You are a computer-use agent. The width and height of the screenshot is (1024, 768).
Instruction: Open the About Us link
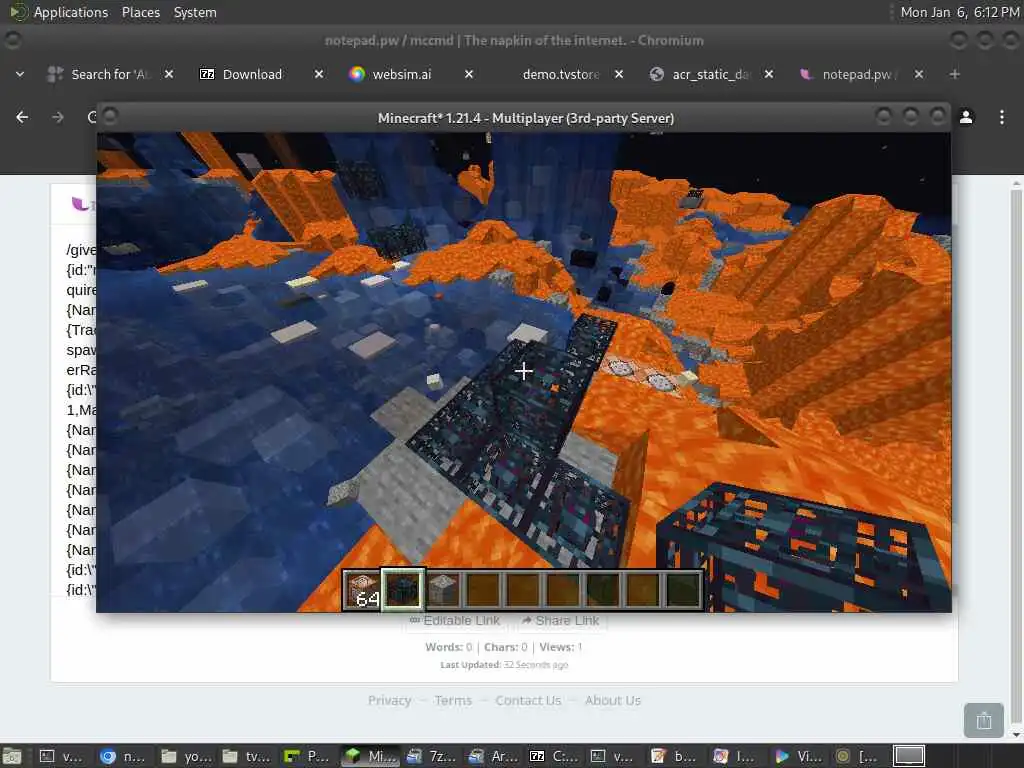point(613,700)
